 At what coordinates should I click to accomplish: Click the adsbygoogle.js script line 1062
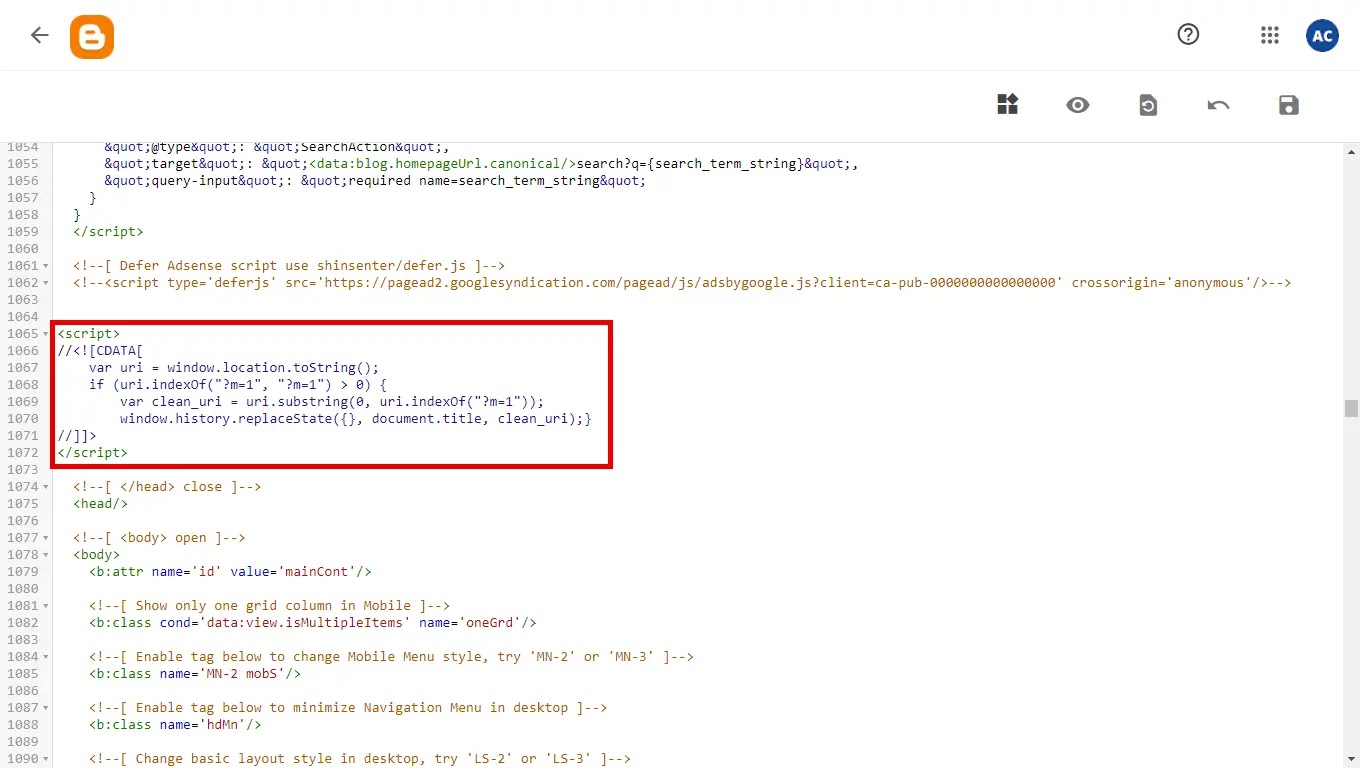pos(682,282)
